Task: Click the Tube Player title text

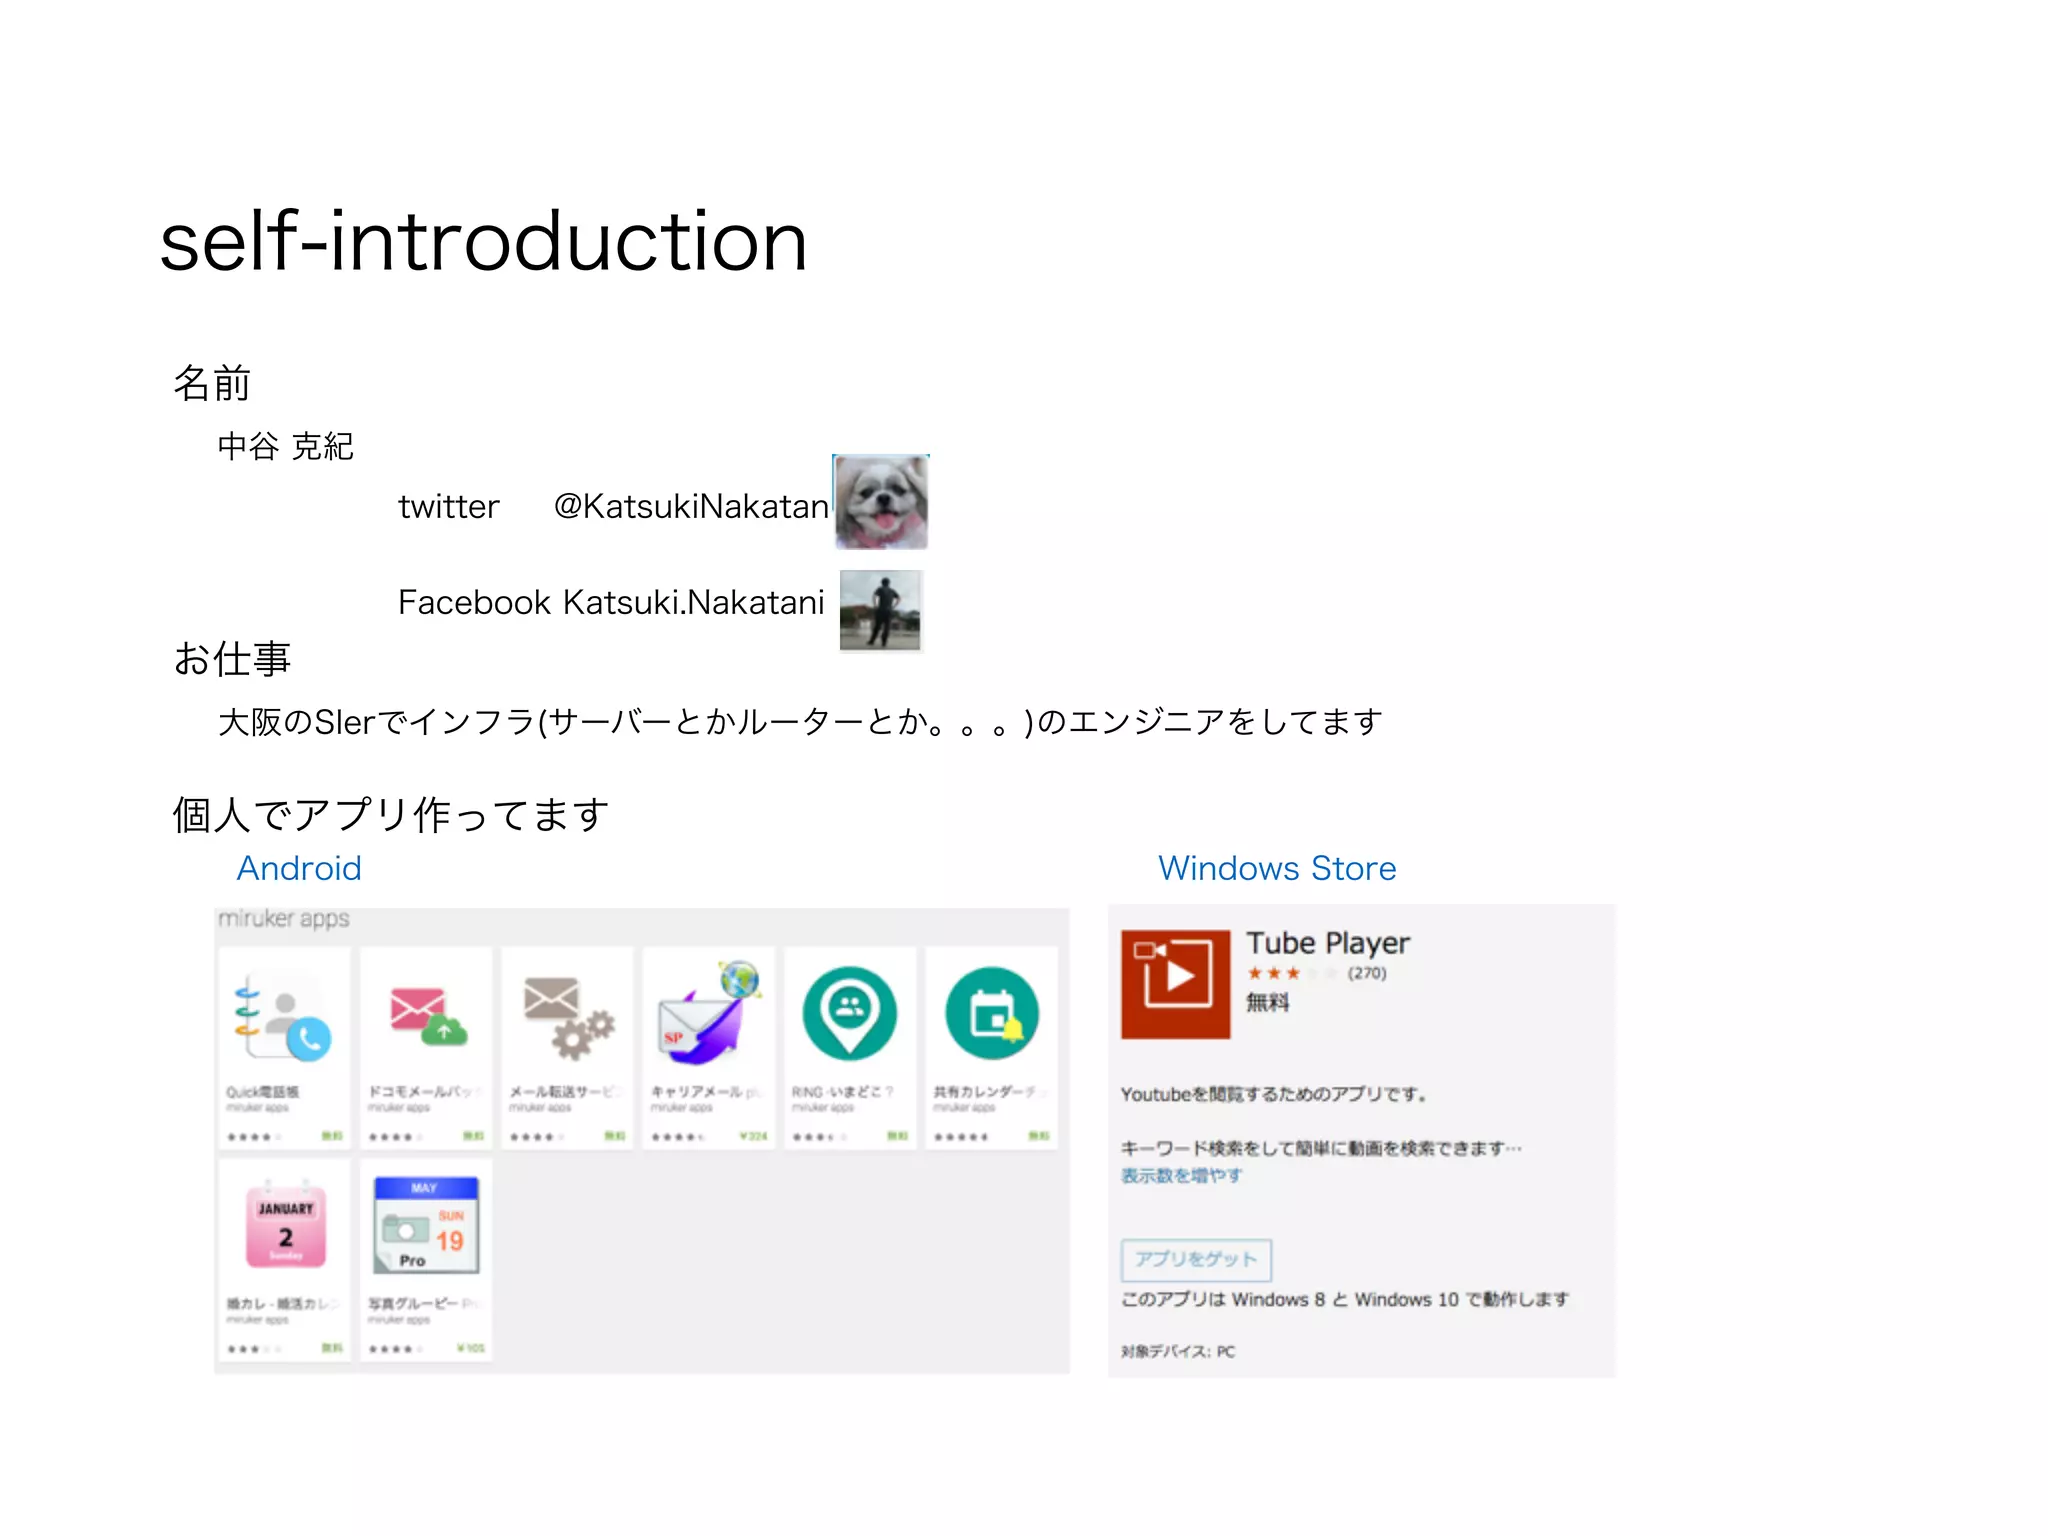Action: coord(1327,943)
